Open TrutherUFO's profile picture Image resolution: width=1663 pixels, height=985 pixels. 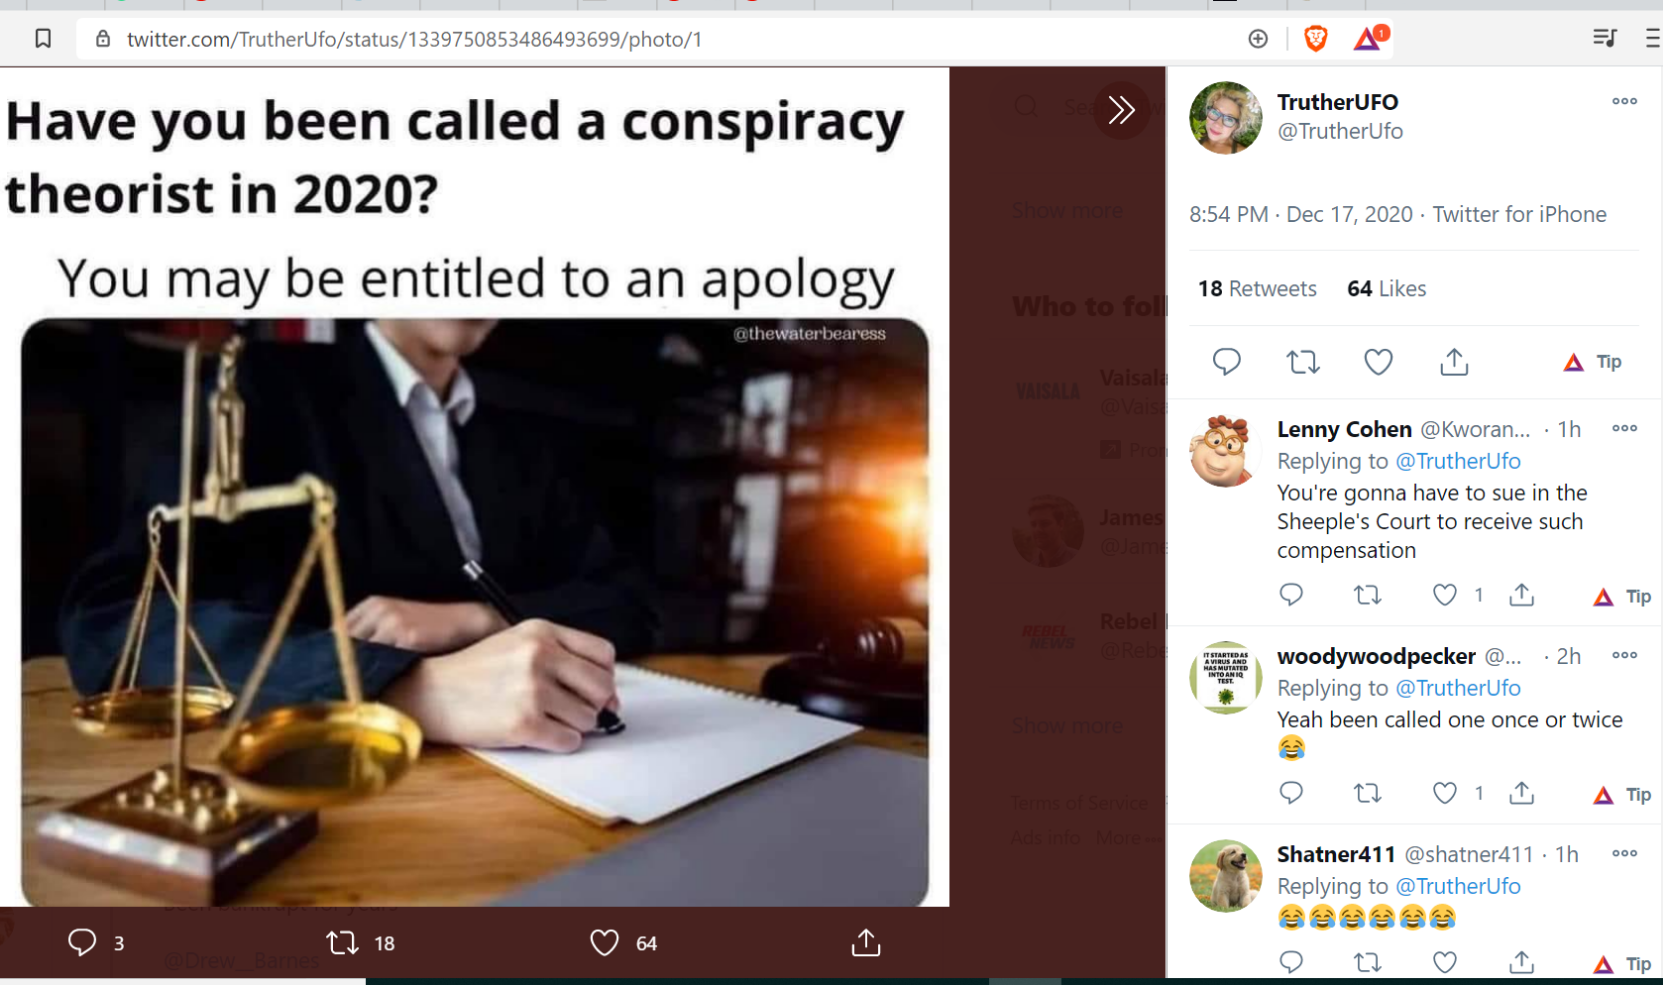coord(1225,118)
